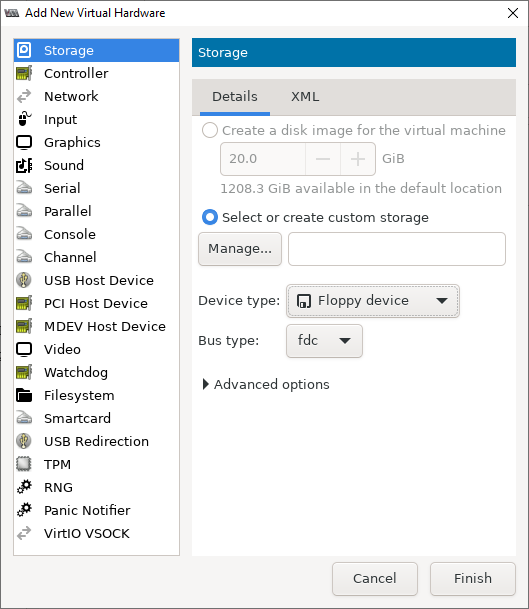529x609 pixels.
Task: Select custom storage radio button
Action: click(210, 217)
